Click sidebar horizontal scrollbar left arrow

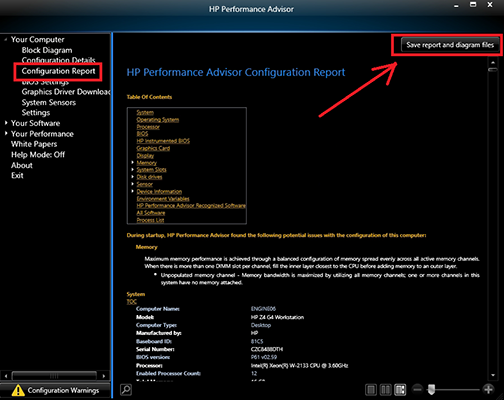point(6,376)
